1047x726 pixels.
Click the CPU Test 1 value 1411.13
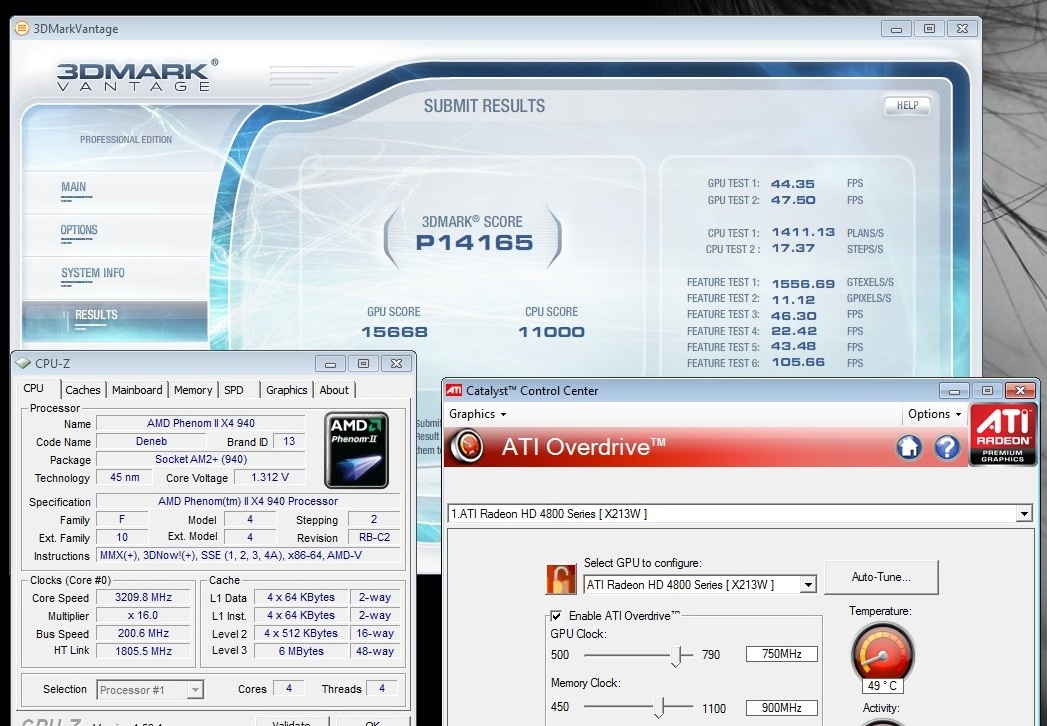click(x=803, y=232)
